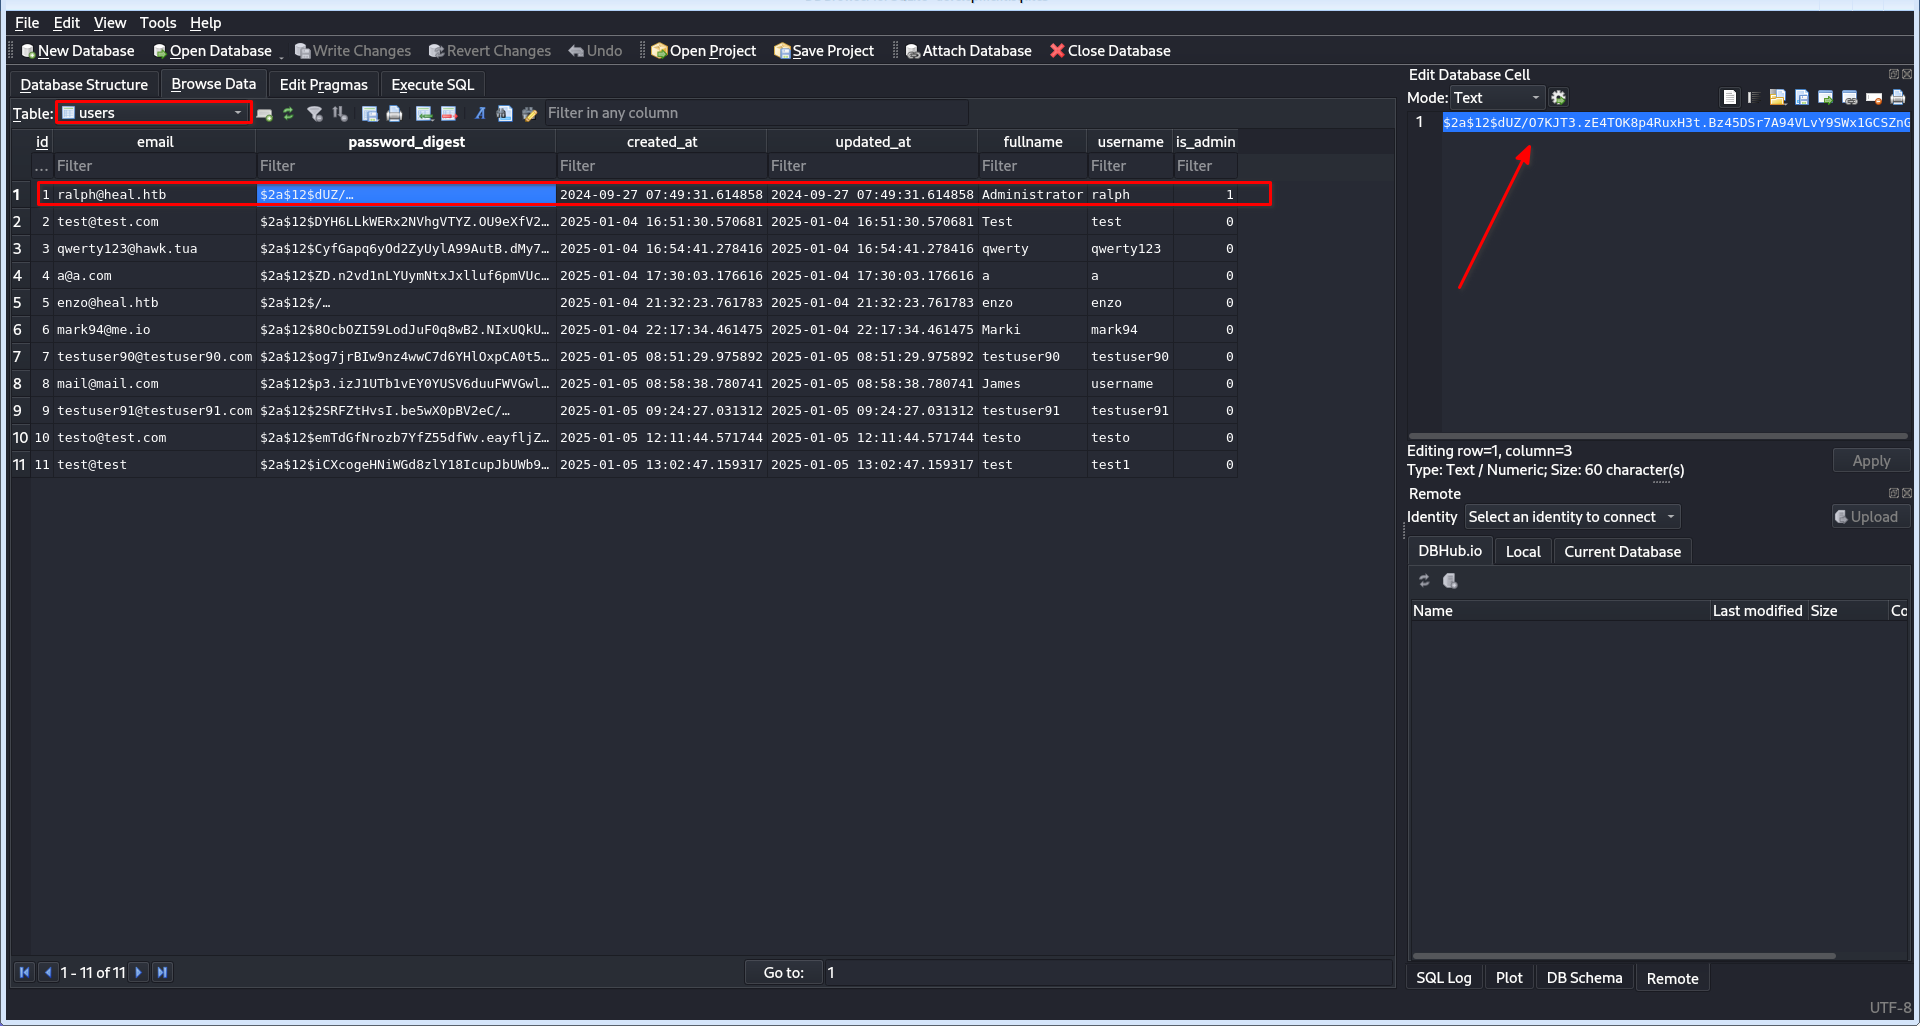Screen dimensions: 1920x1026
Task: Click the Close Database button
Action: point(1109,51)
